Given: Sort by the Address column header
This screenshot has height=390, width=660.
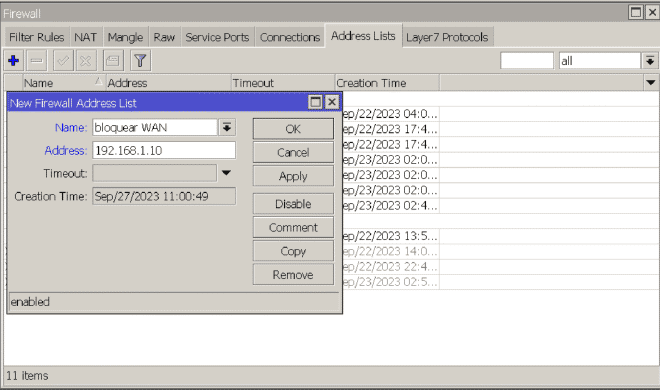Looking at the screenshot, I should pyautogui.click(x=168, y=83).
